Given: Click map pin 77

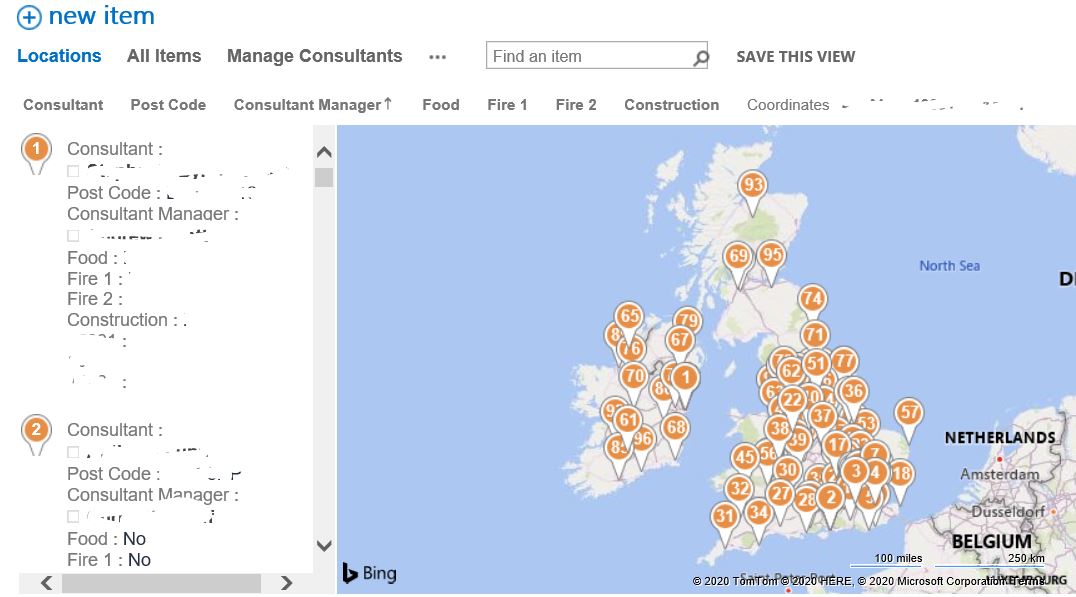Looking at the screenshot, I should pos(845,362).
